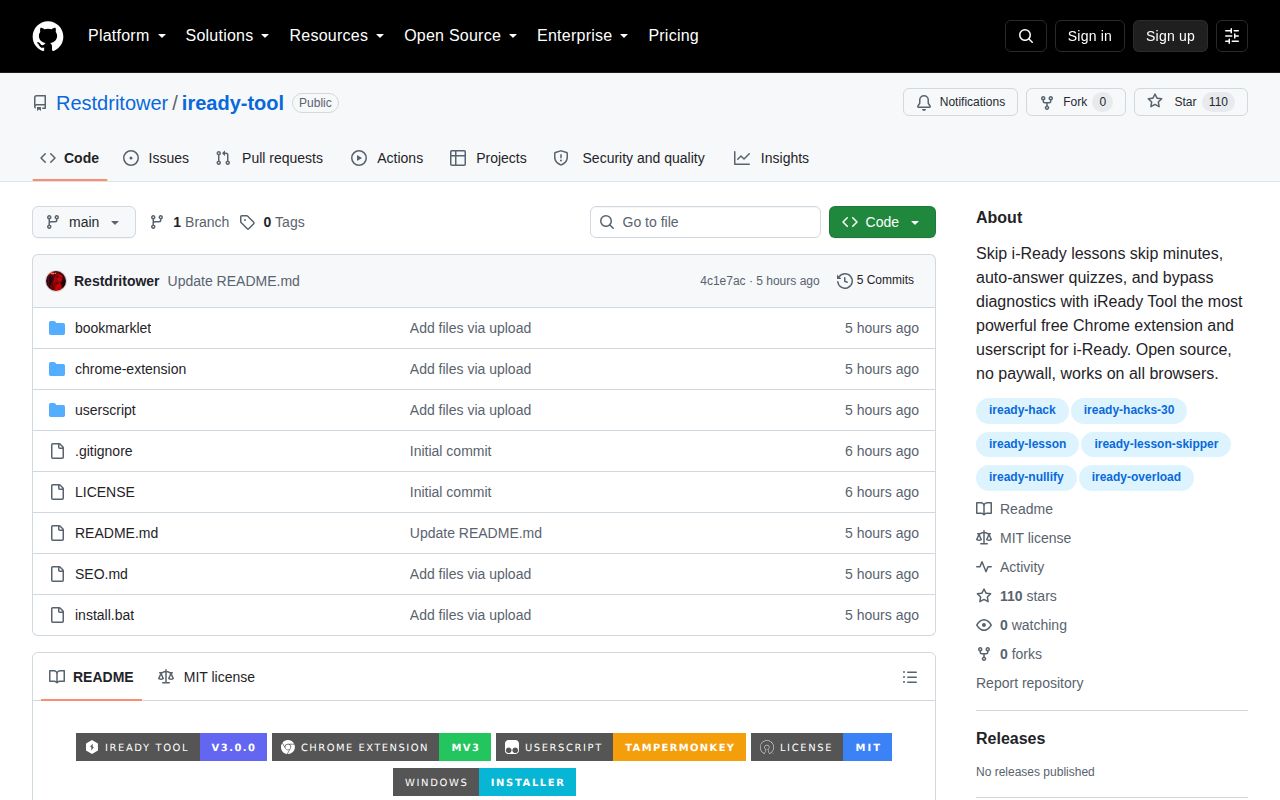Click the iready-hacks-30 topic tag
1280x800 pixels.
pos(1129,410)
